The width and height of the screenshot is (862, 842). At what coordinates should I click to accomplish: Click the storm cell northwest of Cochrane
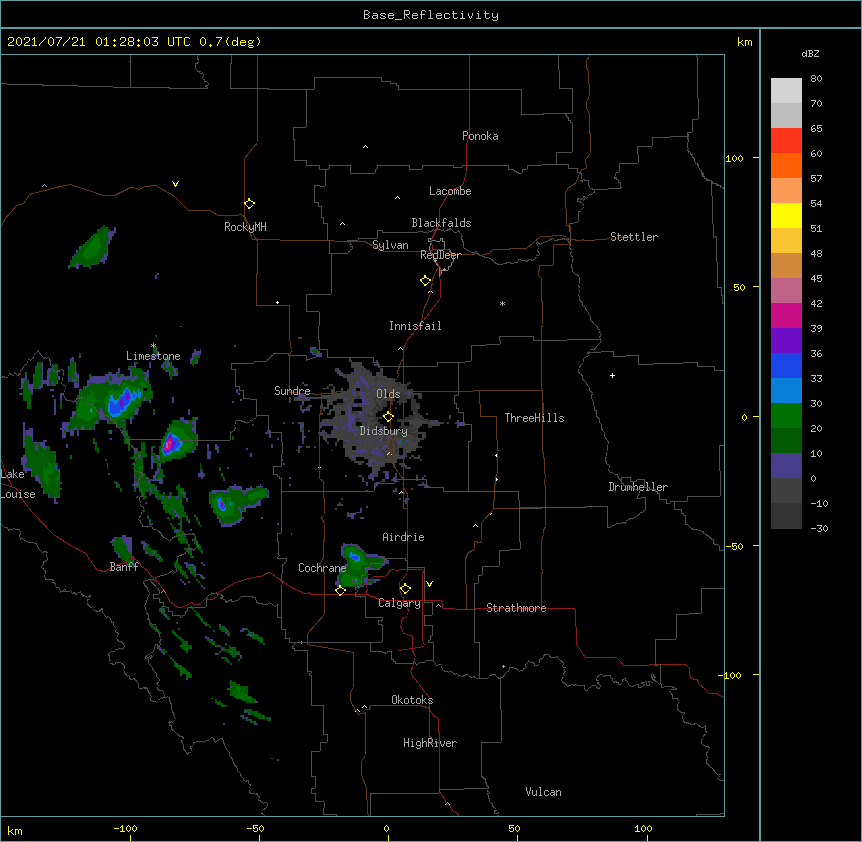[360, 565]
